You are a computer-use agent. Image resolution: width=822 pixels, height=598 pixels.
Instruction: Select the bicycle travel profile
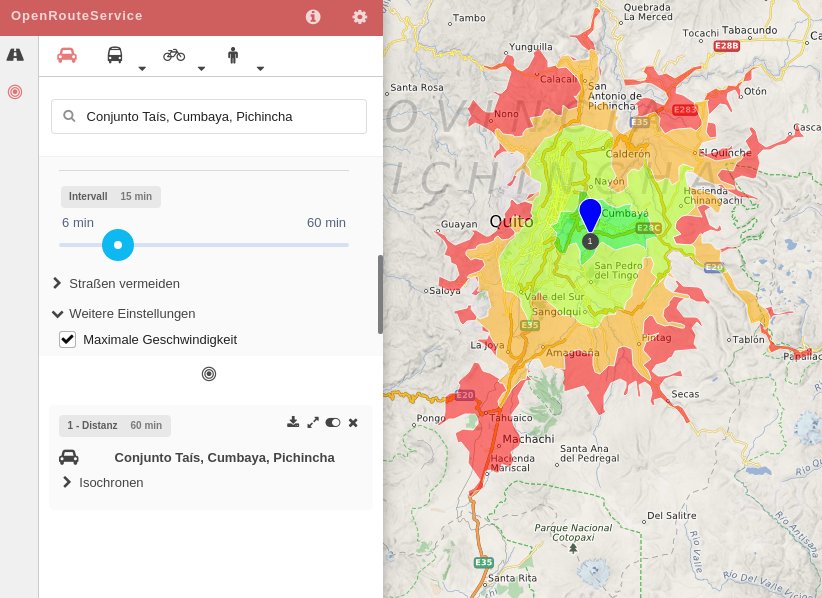click(174, 55)
